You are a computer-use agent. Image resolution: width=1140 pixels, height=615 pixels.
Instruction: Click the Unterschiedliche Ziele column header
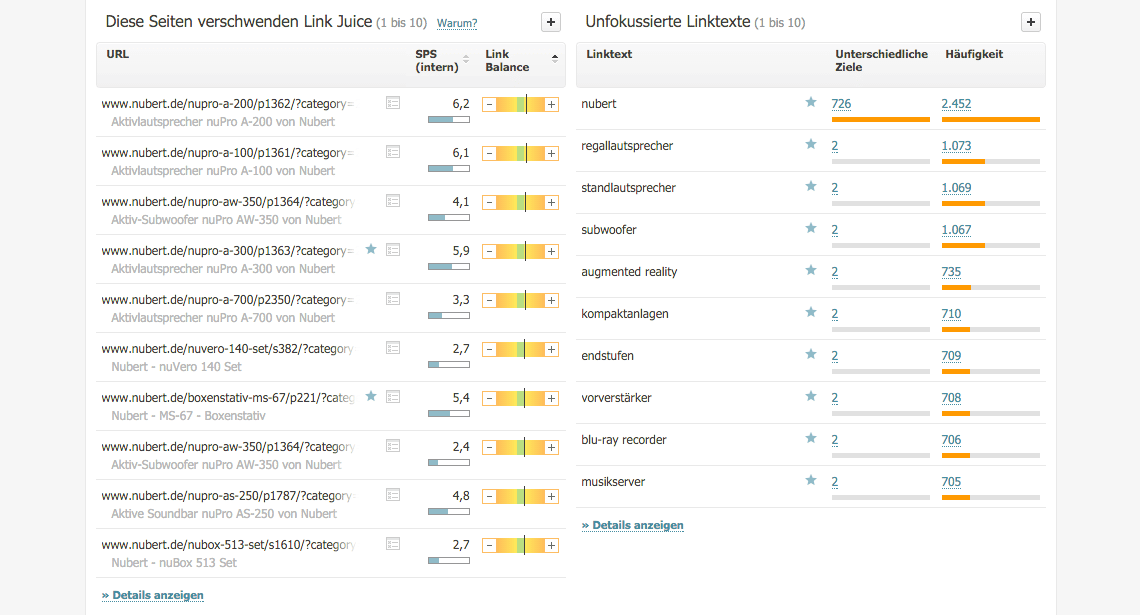pyautogui.click(x=881, y=61)
